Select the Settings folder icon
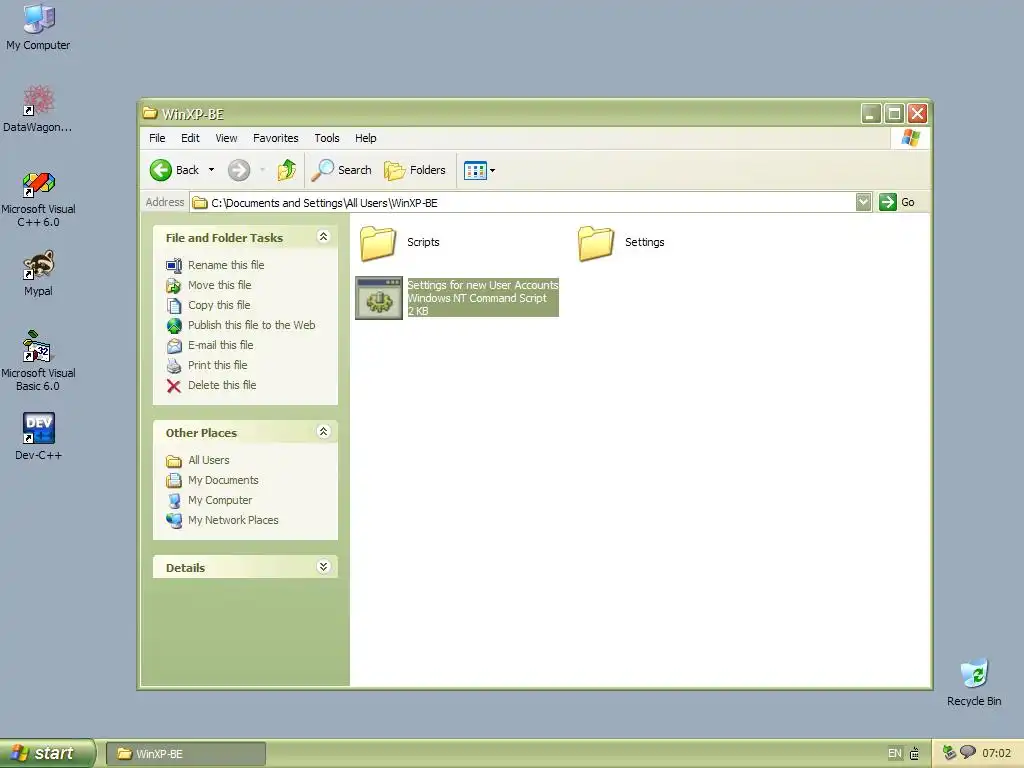1024x768 pixels. [596, 243]
